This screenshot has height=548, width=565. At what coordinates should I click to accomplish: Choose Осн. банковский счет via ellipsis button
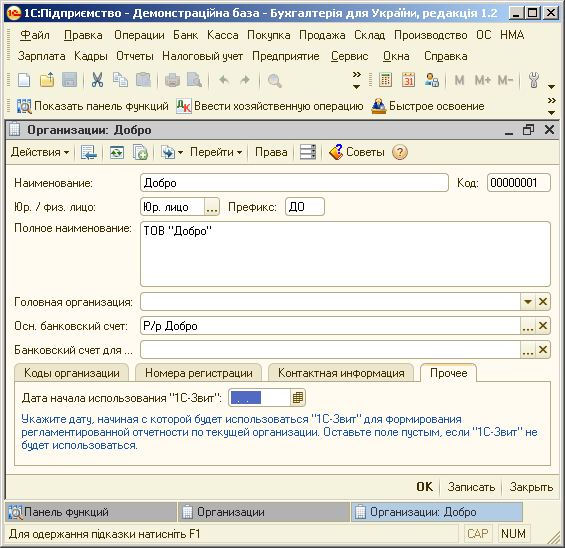click(528, 326)
